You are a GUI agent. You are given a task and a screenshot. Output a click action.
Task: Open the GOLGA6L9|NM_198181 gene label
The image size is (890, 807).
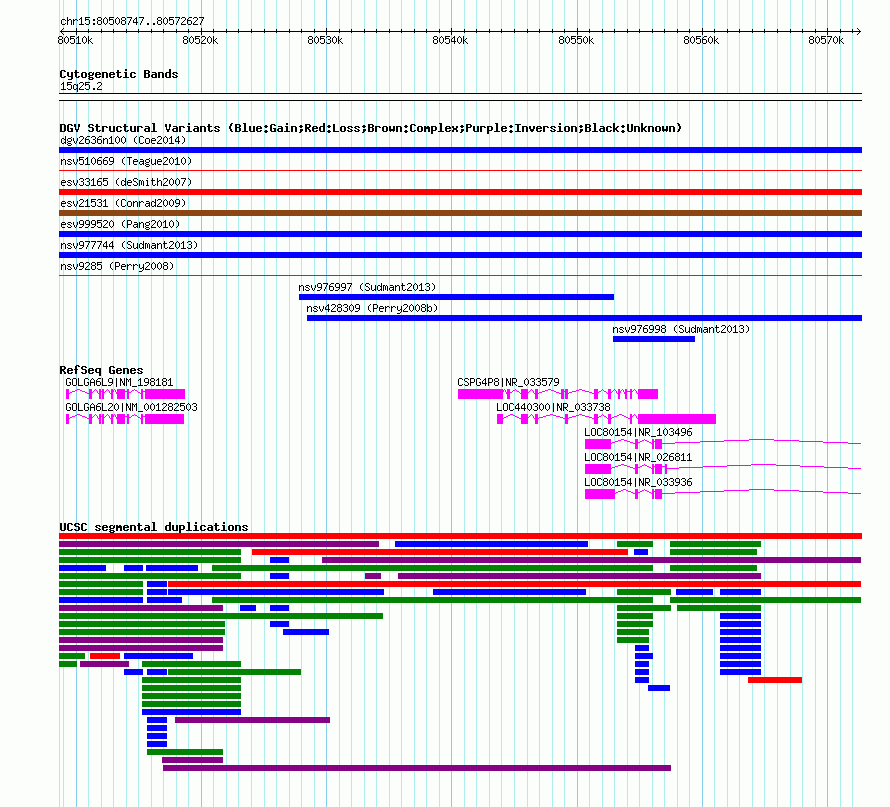[119, 383]
